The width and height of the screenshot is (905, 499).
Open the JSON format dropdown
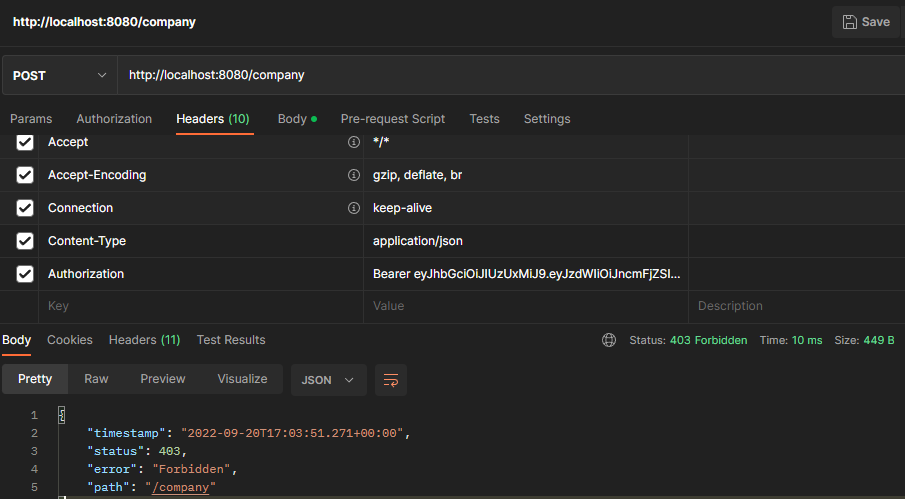coord(328,380)
